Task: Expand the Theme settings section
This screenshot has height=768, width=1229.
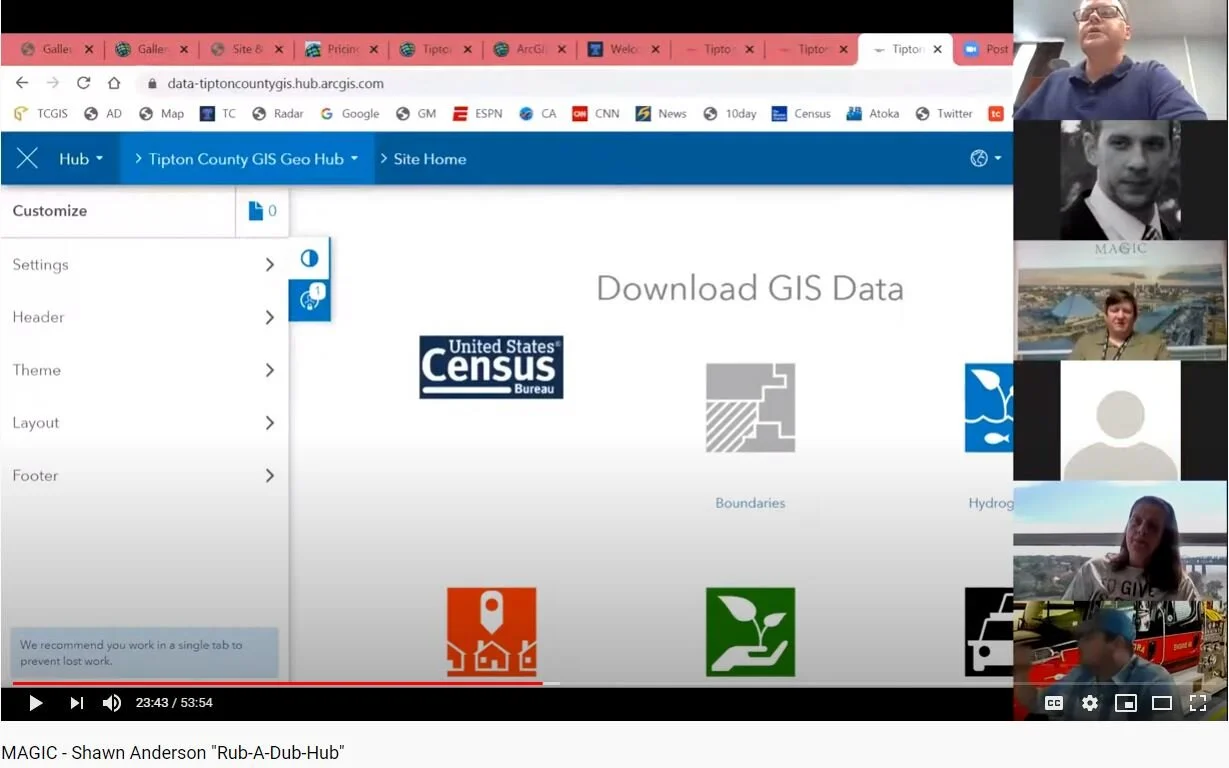Action: (140, 370)
